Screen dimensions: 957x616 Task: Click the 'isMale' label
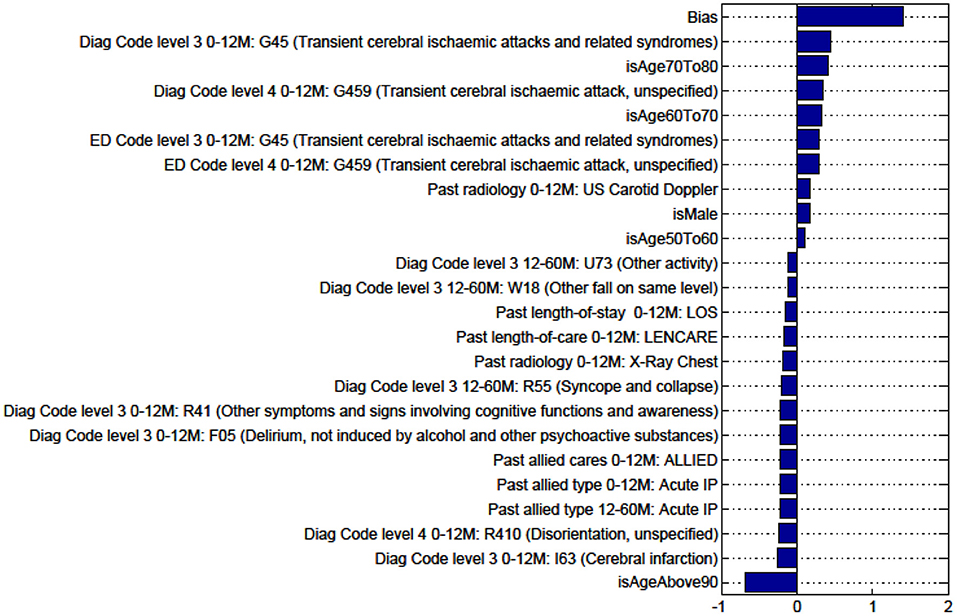pos(695,214)
